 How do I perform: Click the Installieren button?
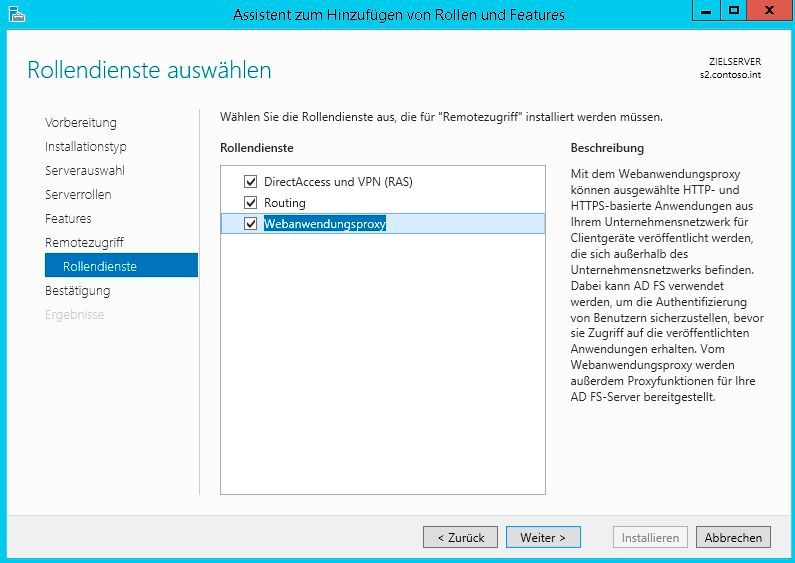(650, 537)
